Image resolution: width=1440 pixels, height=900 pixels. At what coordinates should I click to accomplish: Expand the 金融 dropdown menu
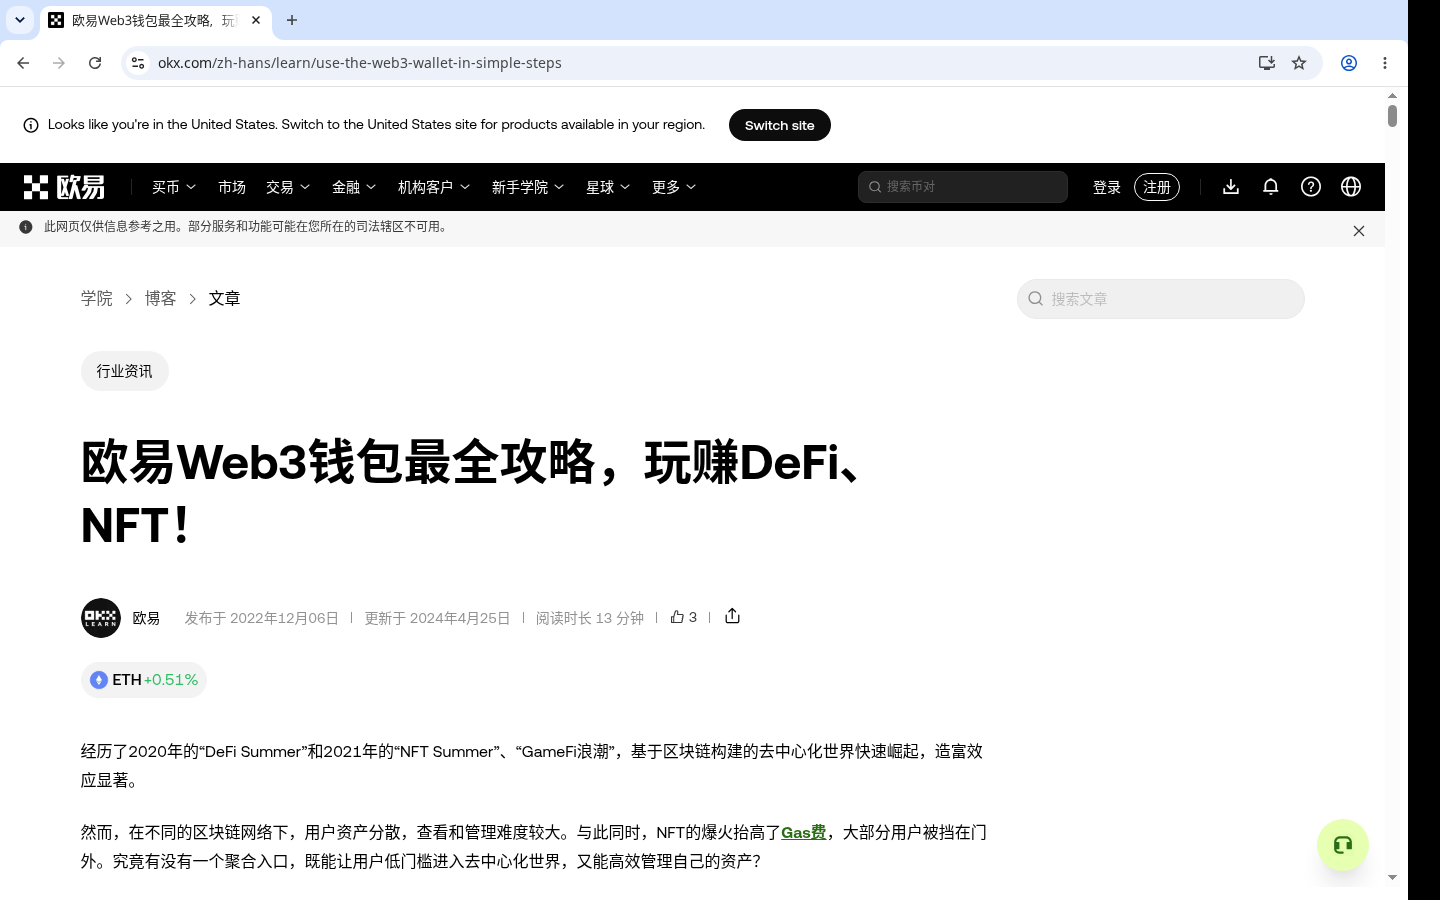pos(354,187)
